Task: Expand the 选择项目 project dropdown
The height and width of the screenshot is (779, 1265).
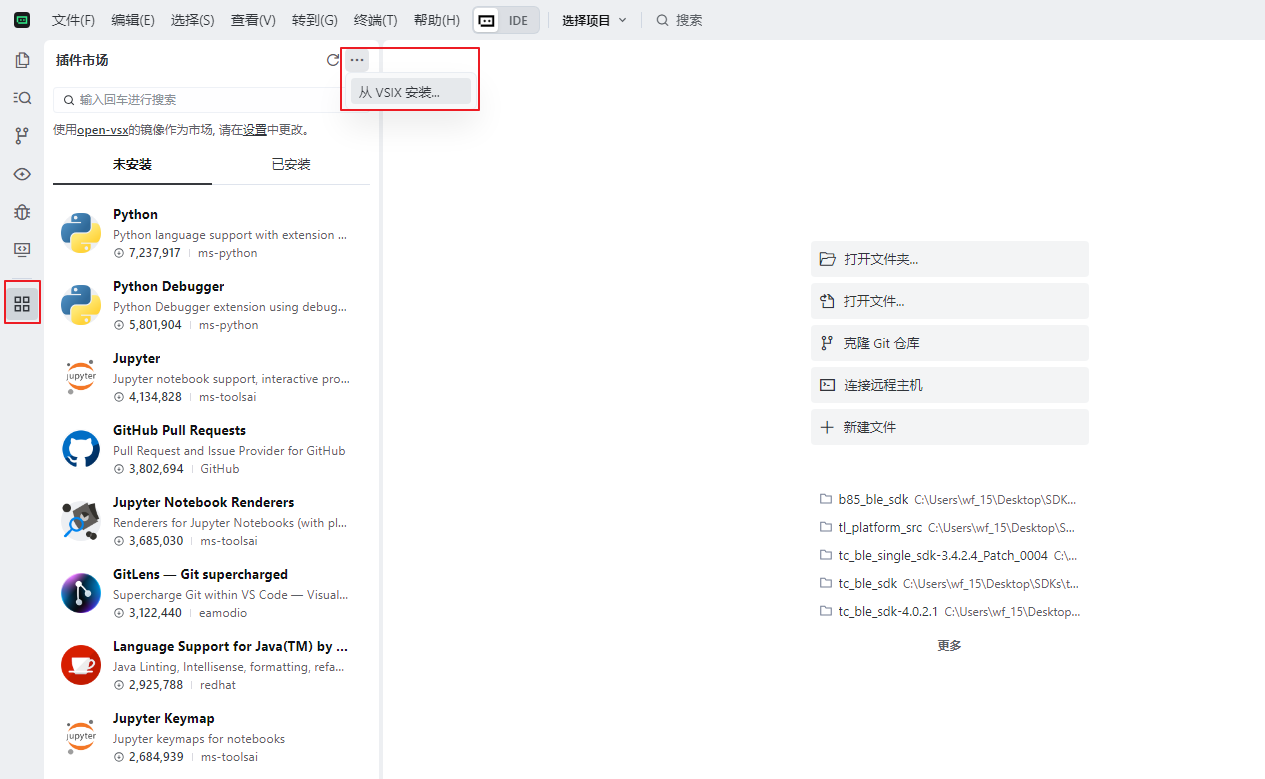Action: [x=594, y=20]
